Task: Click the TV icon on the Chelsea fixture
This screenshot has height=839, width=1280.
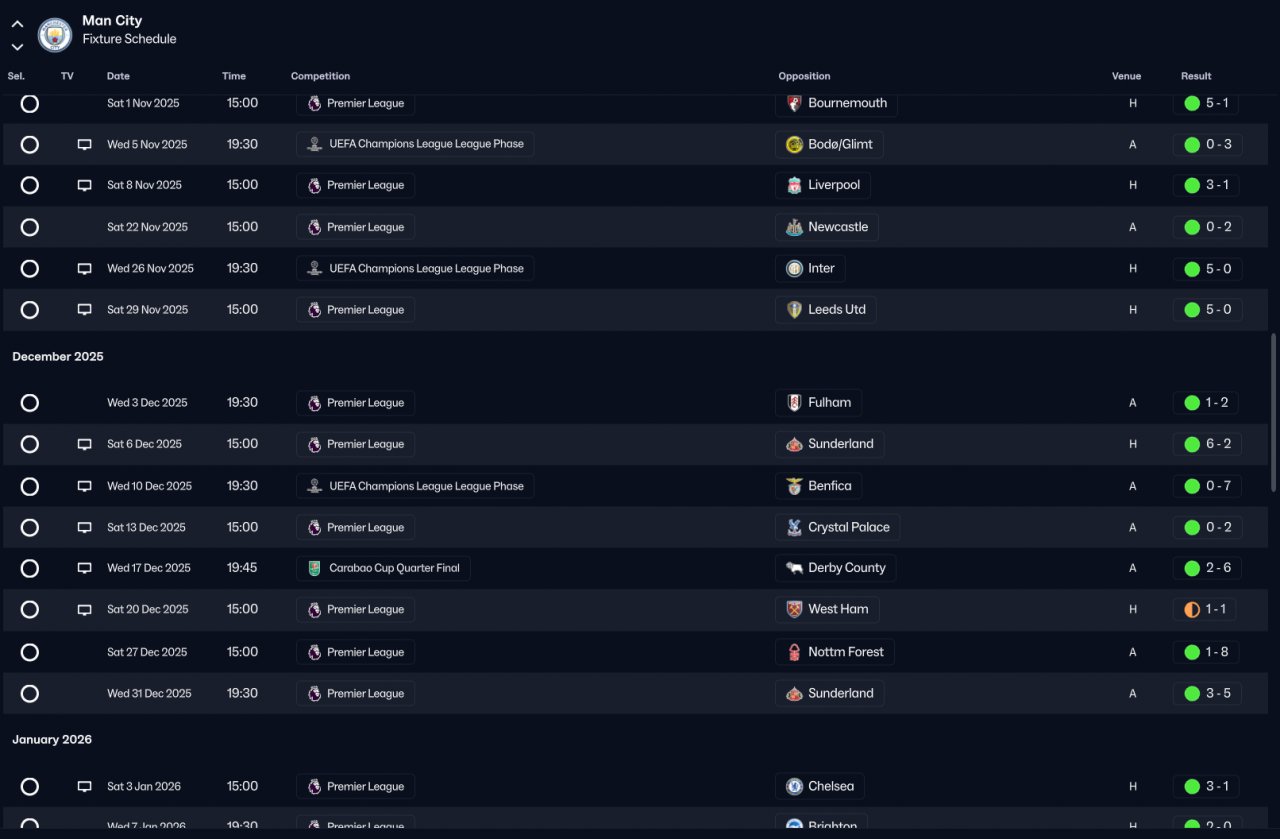Action: click(x=85, y=787)
